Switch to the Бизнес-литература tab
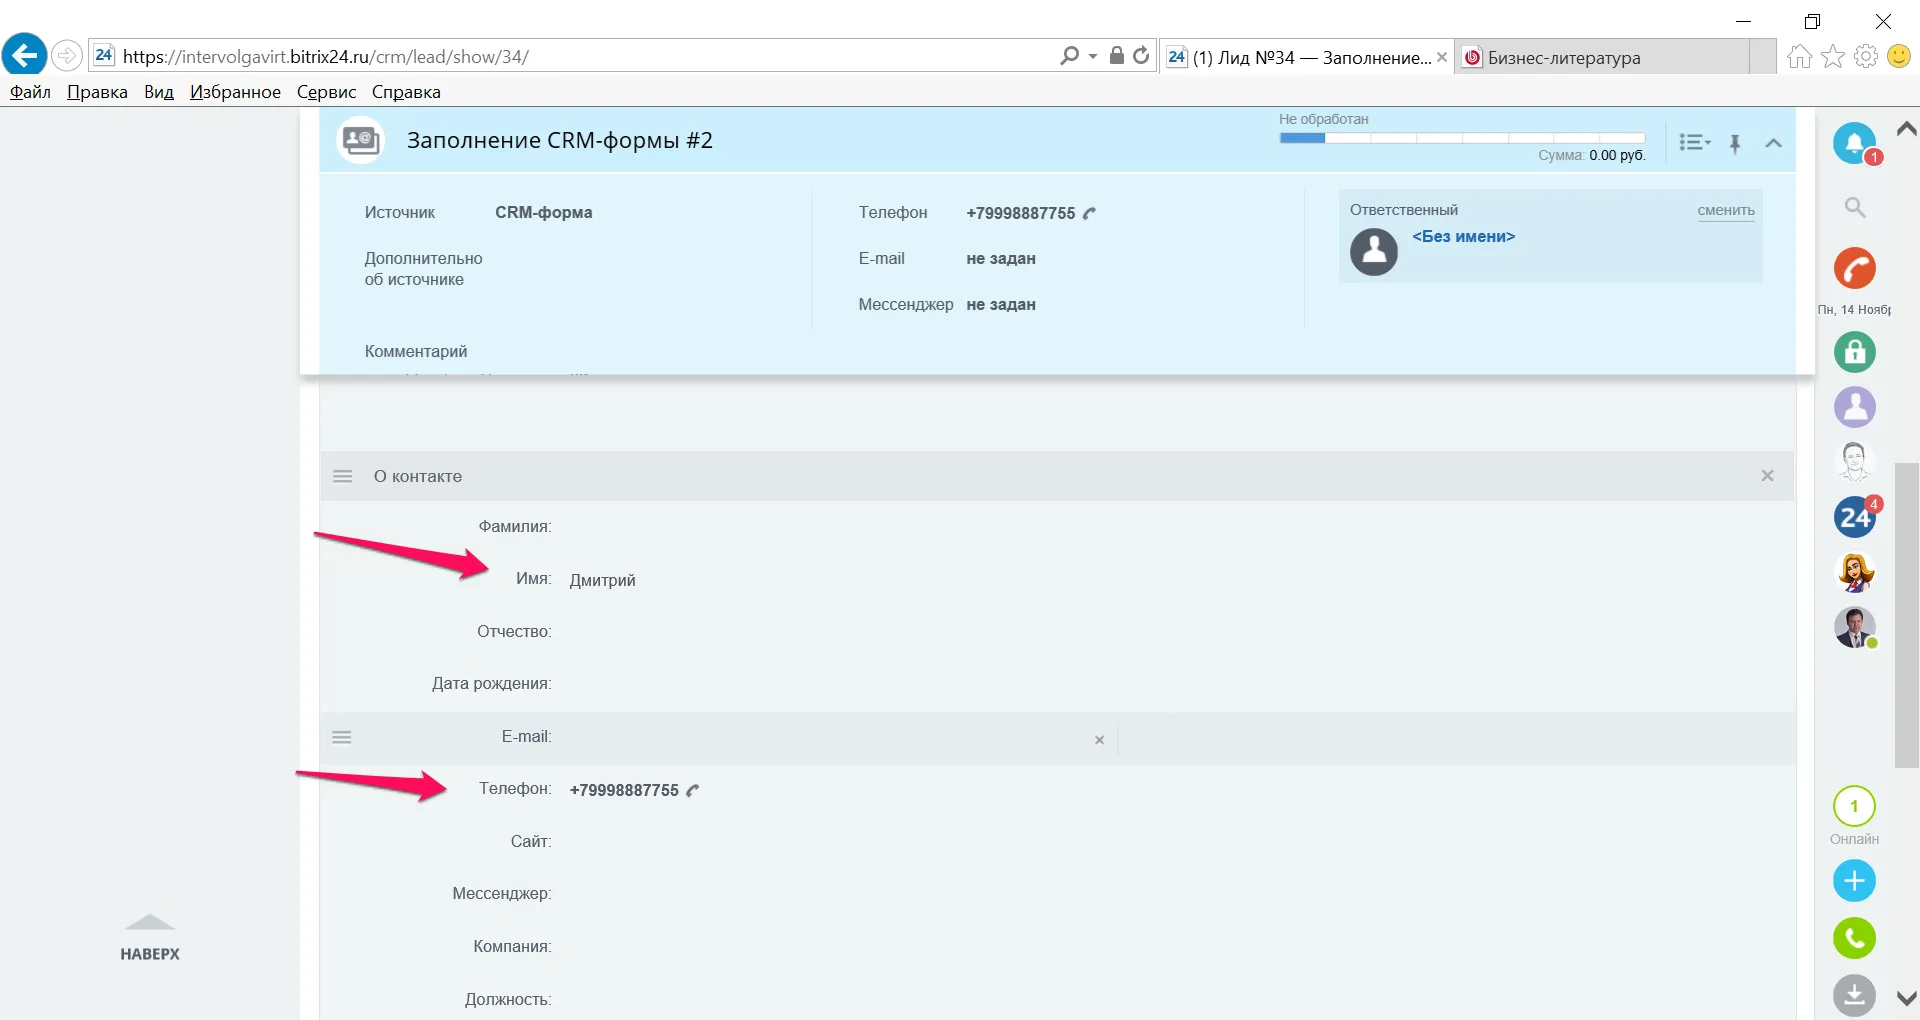1920x1020 pixels. tap(1563, 58)
